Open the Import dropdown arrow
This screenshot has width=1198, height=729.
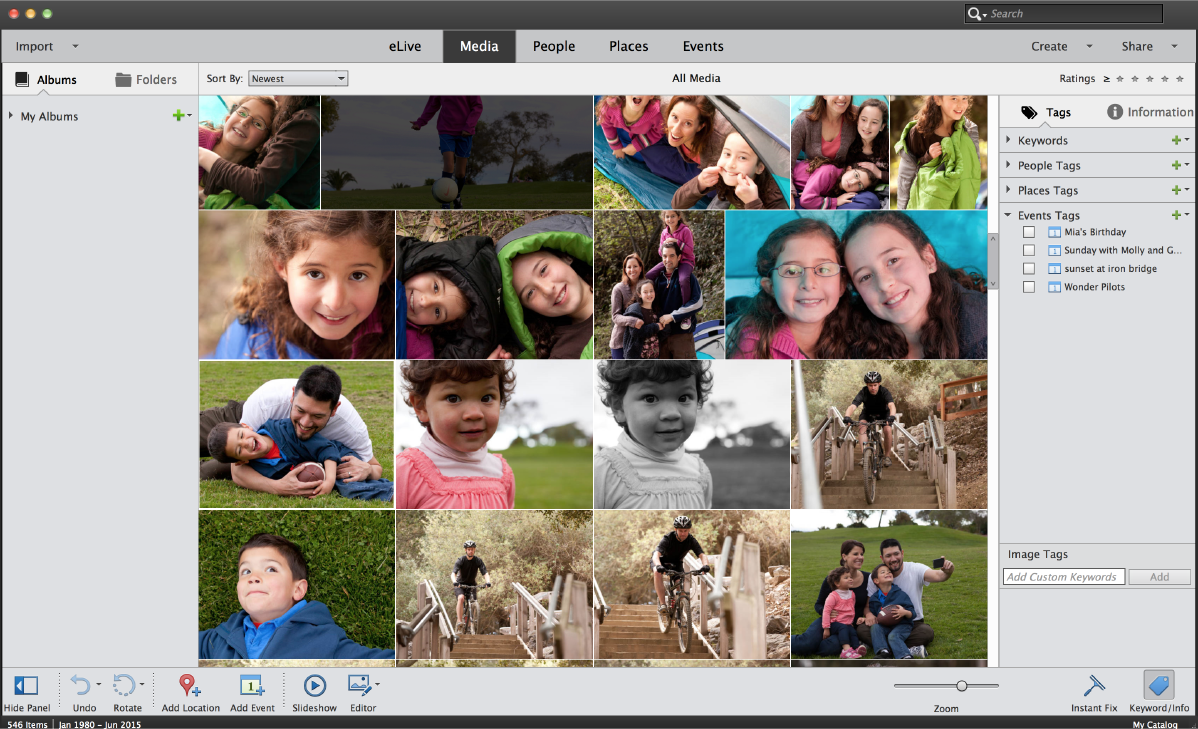75,46
